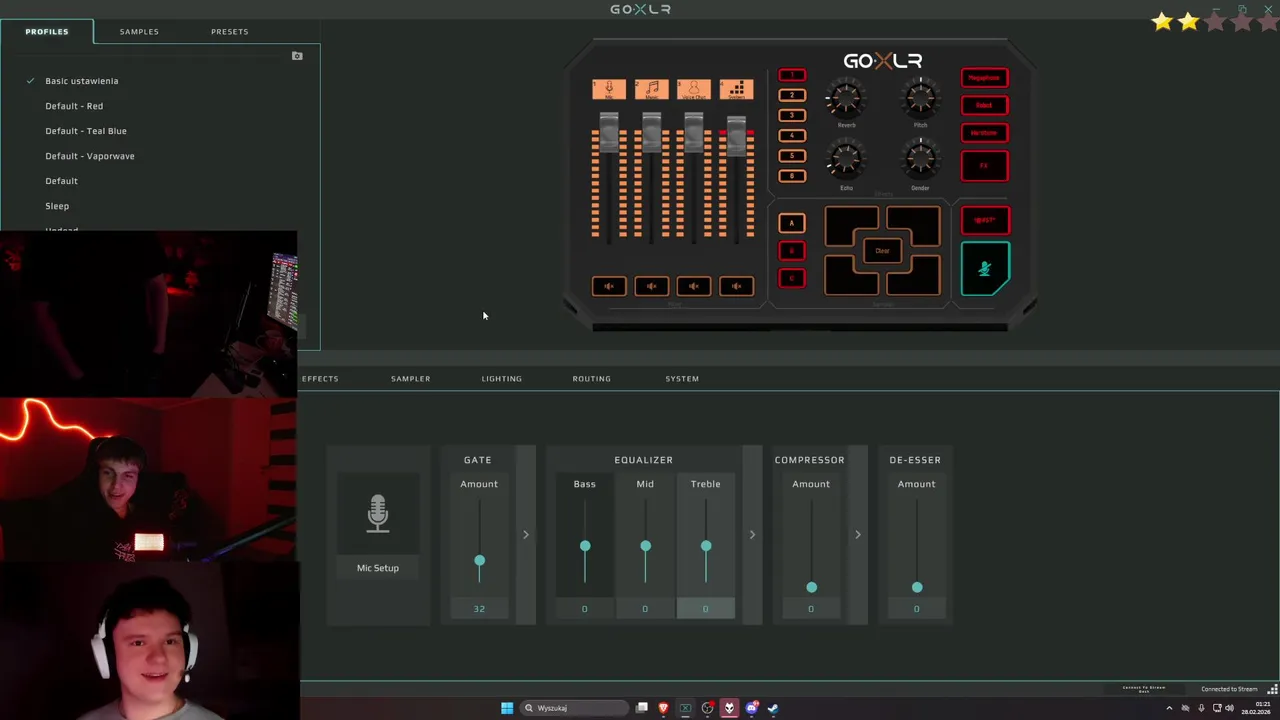Open the Effects tab
The width and height of the screenshot is (1280, 720).
click(320, 378)
